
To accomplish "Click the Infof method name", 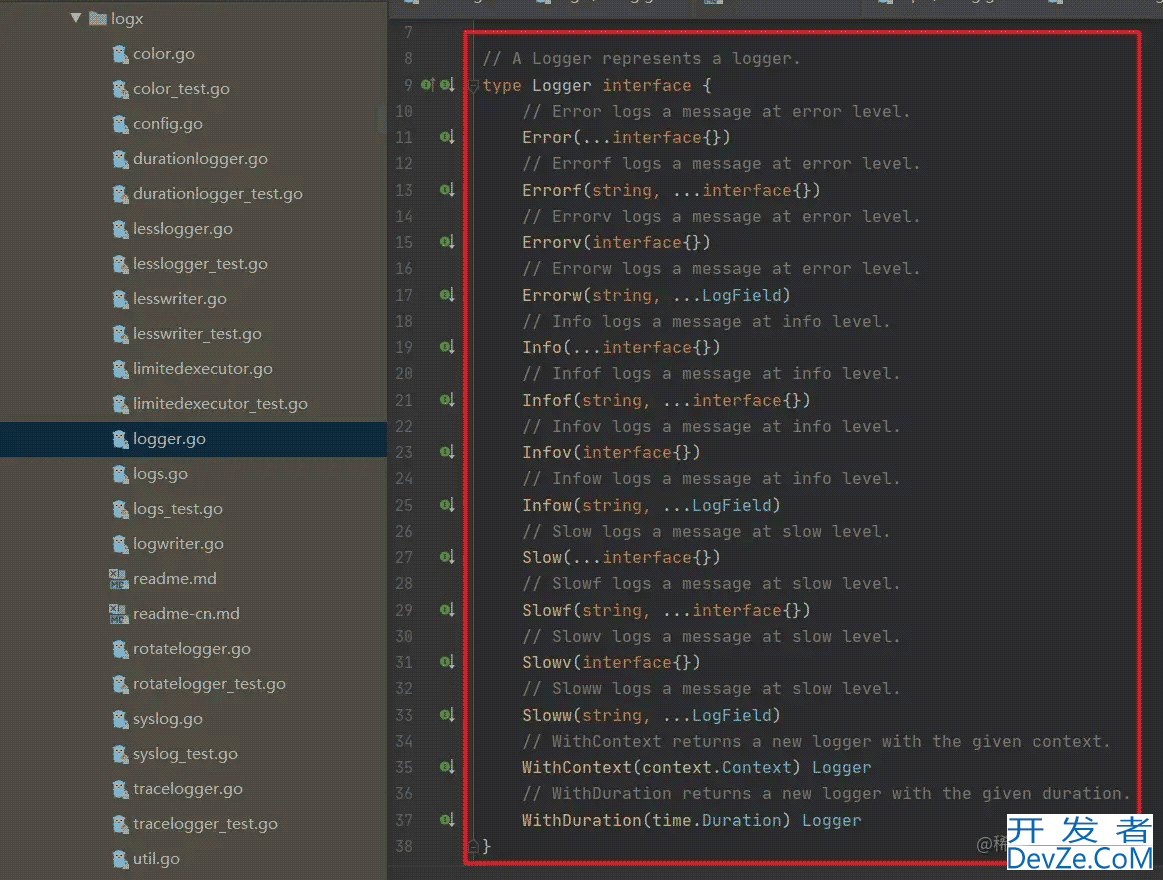I will coord(547,401).
